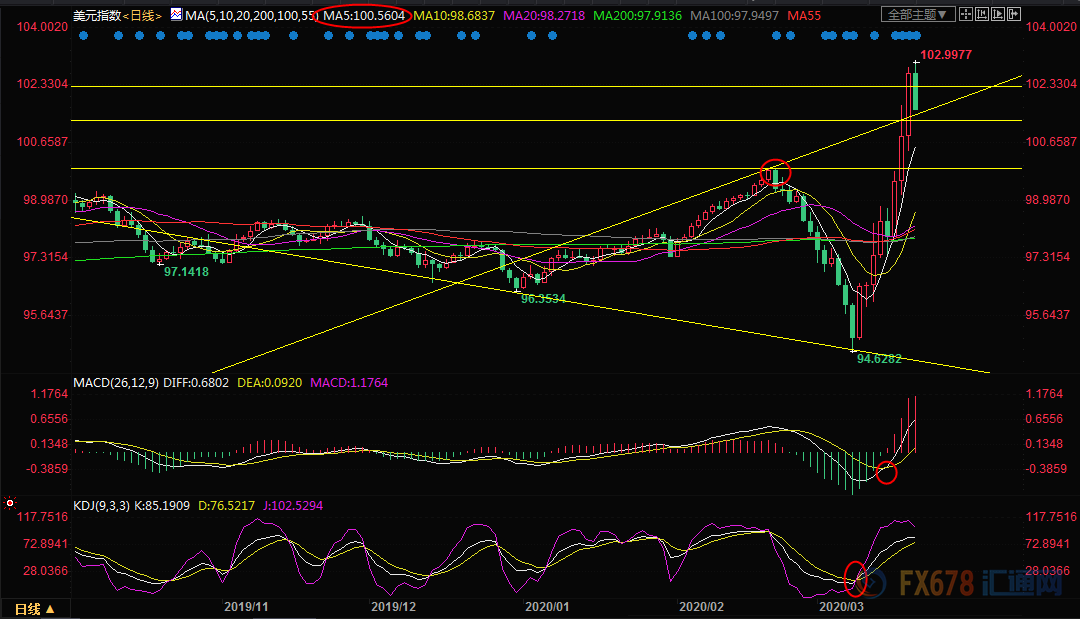Open the 全部主题 theme dropdown
This screenshot has height=619, width=1080.
pyautogui.click(x=917, y=15)
